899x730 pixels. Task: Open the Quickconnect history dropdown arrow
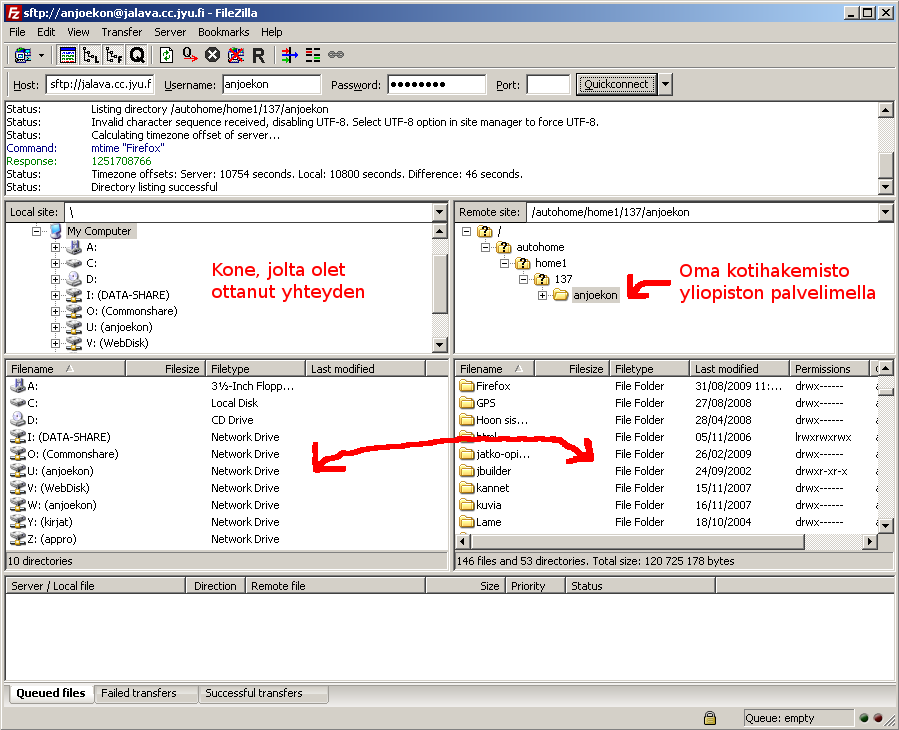665,84
